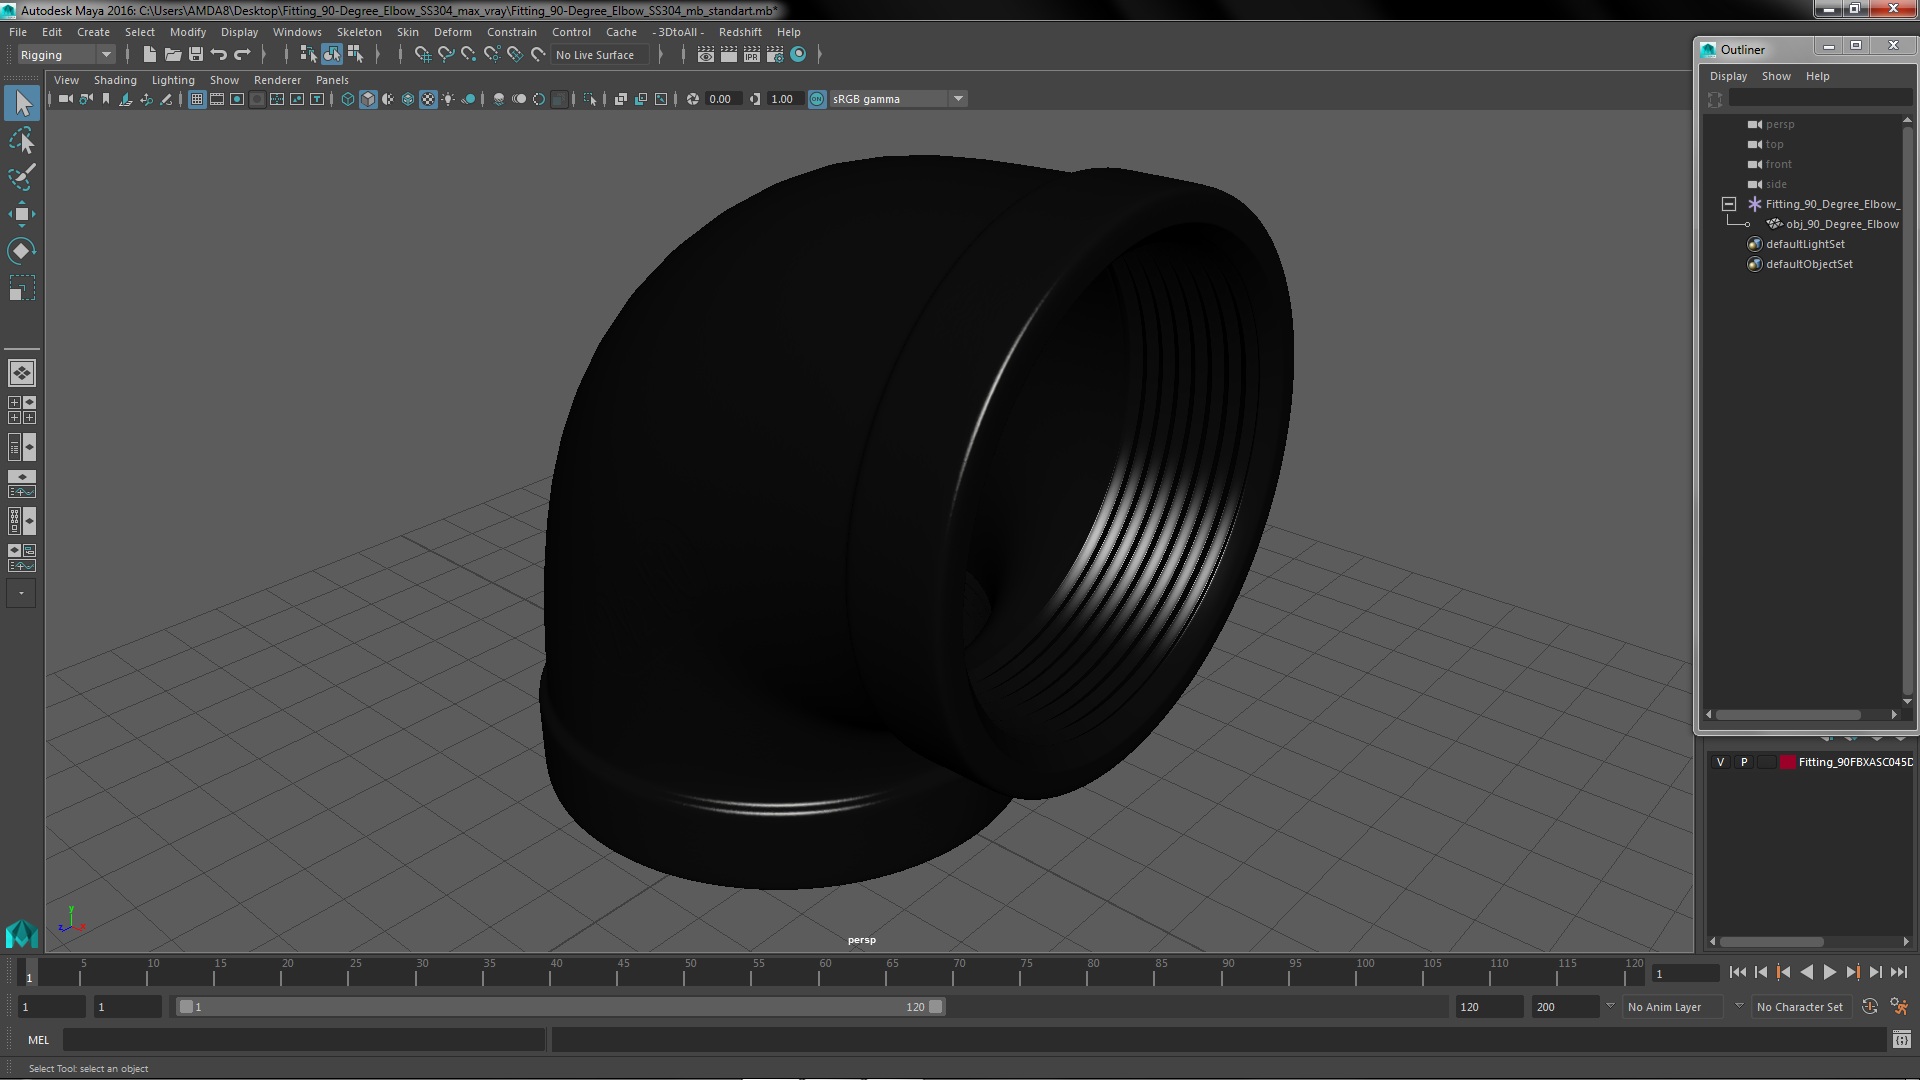The height and width of the screenshot is (1080, 1920).
Task: Toggle layer playback P box
Action: (1744, 762)
